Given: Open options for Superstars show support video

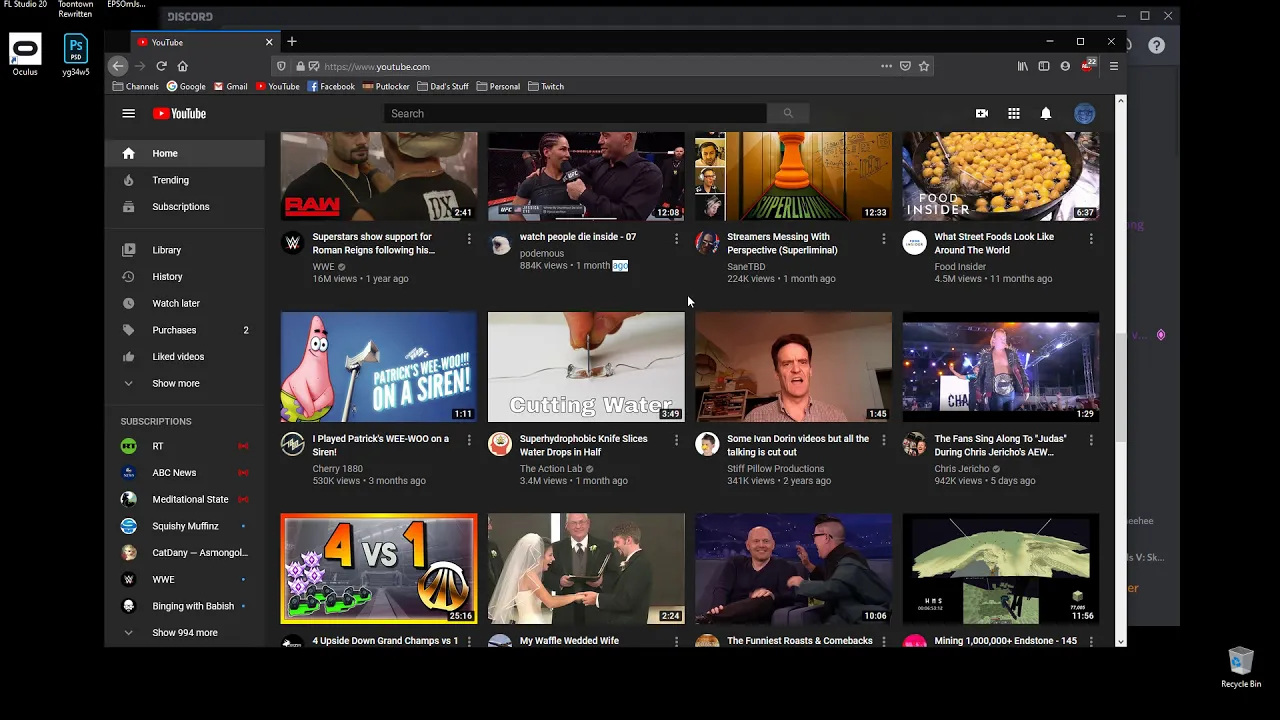Looking at the screenshot, I should coord(469,239).
